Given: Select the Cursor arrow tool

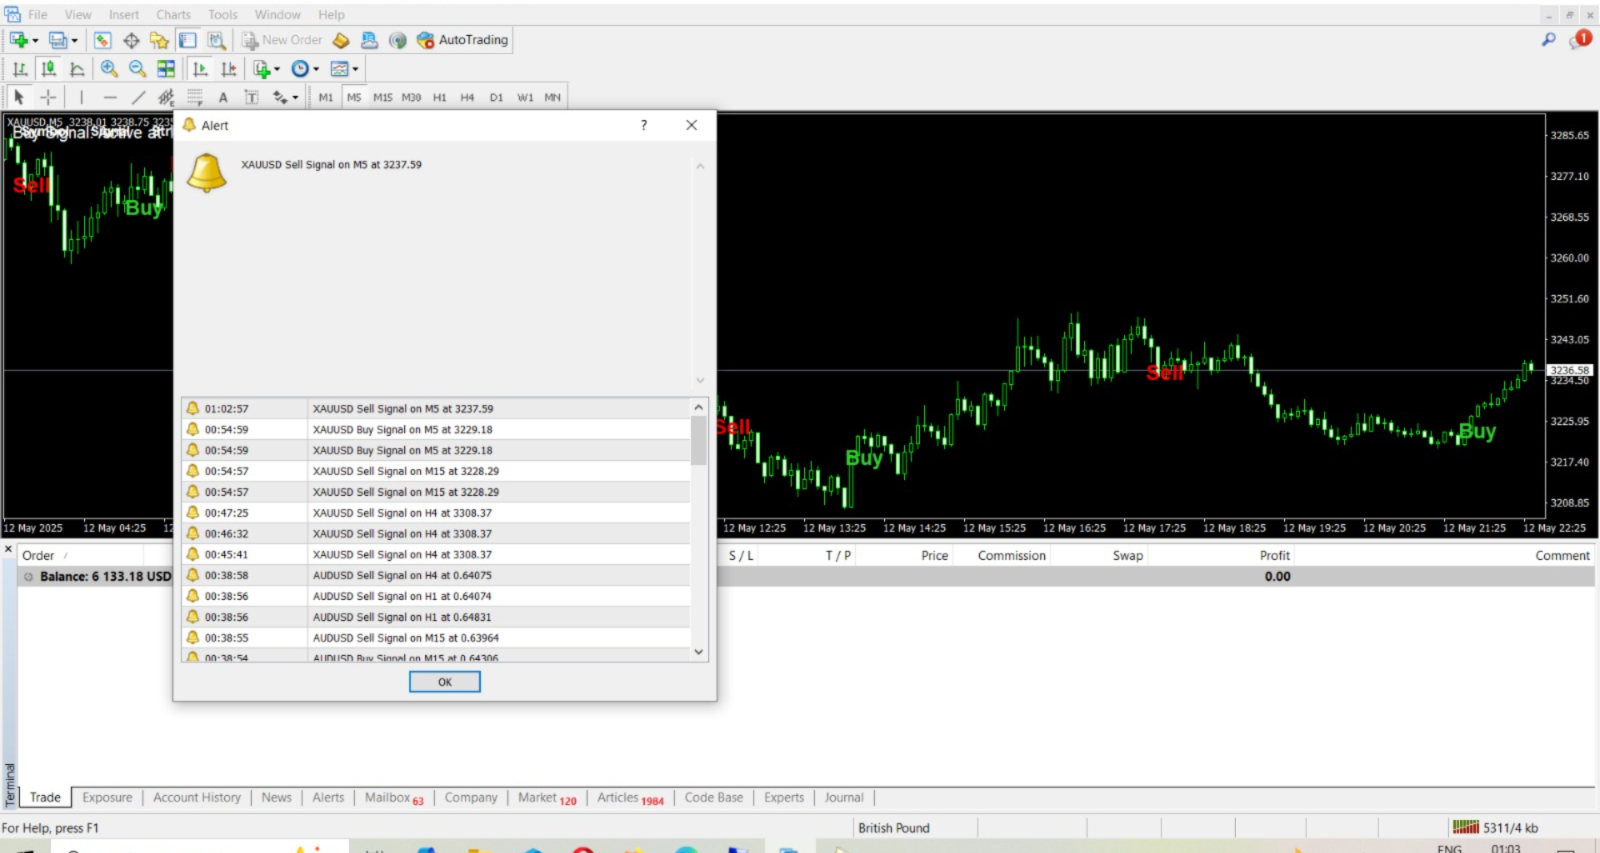Looking at the screenshot, I should [19, 97].
